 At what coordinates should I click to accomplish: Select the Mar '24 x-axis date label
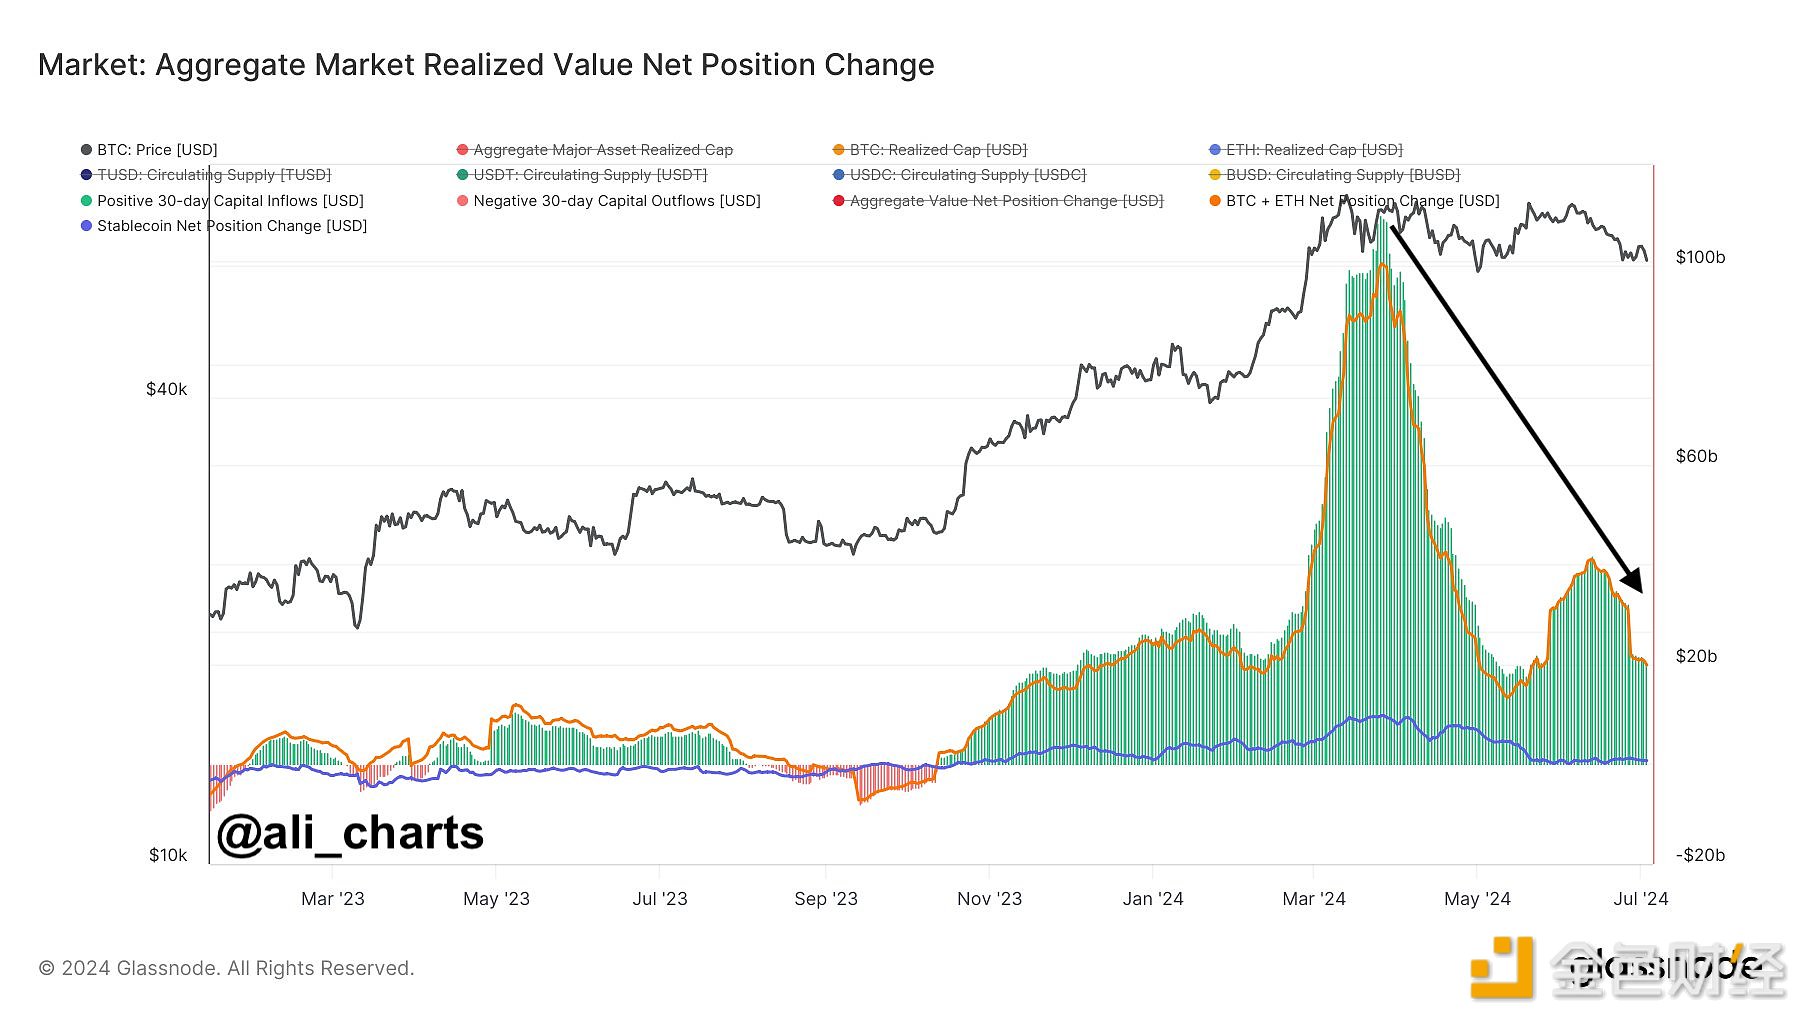click(x=1313, y=899)
